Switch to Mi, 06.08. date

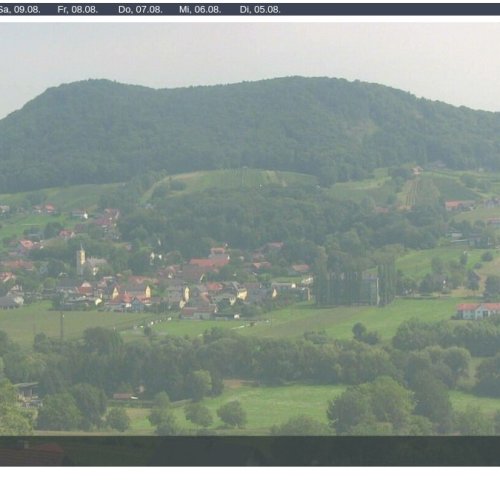pos(200,10)
